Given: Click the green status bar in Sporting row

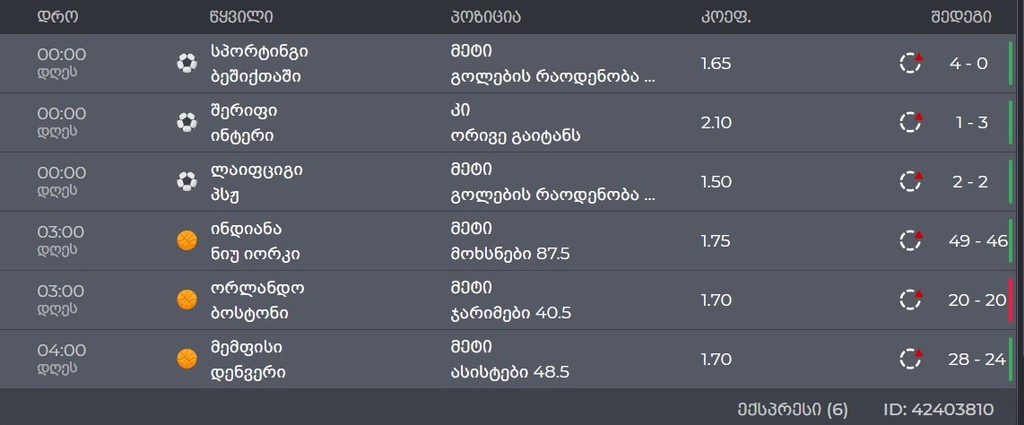Looking at the screenshot, I should pyautogui.click(x=1010, y=63).
